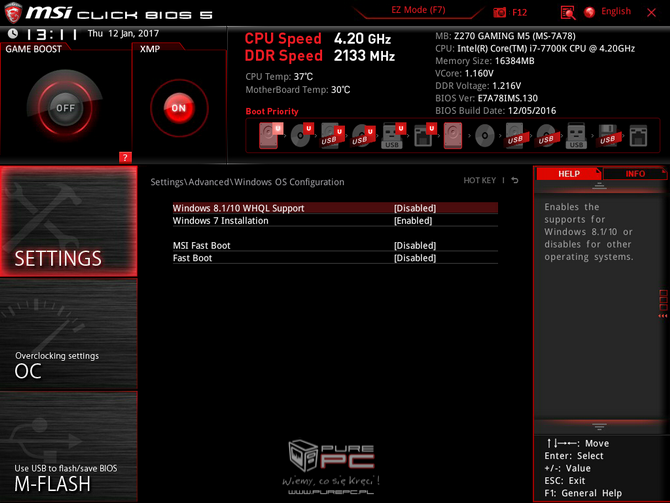Select the legacy USB hard disk boot icon
The width and height of the screenshot is (670, 503).
pos(515,135)
